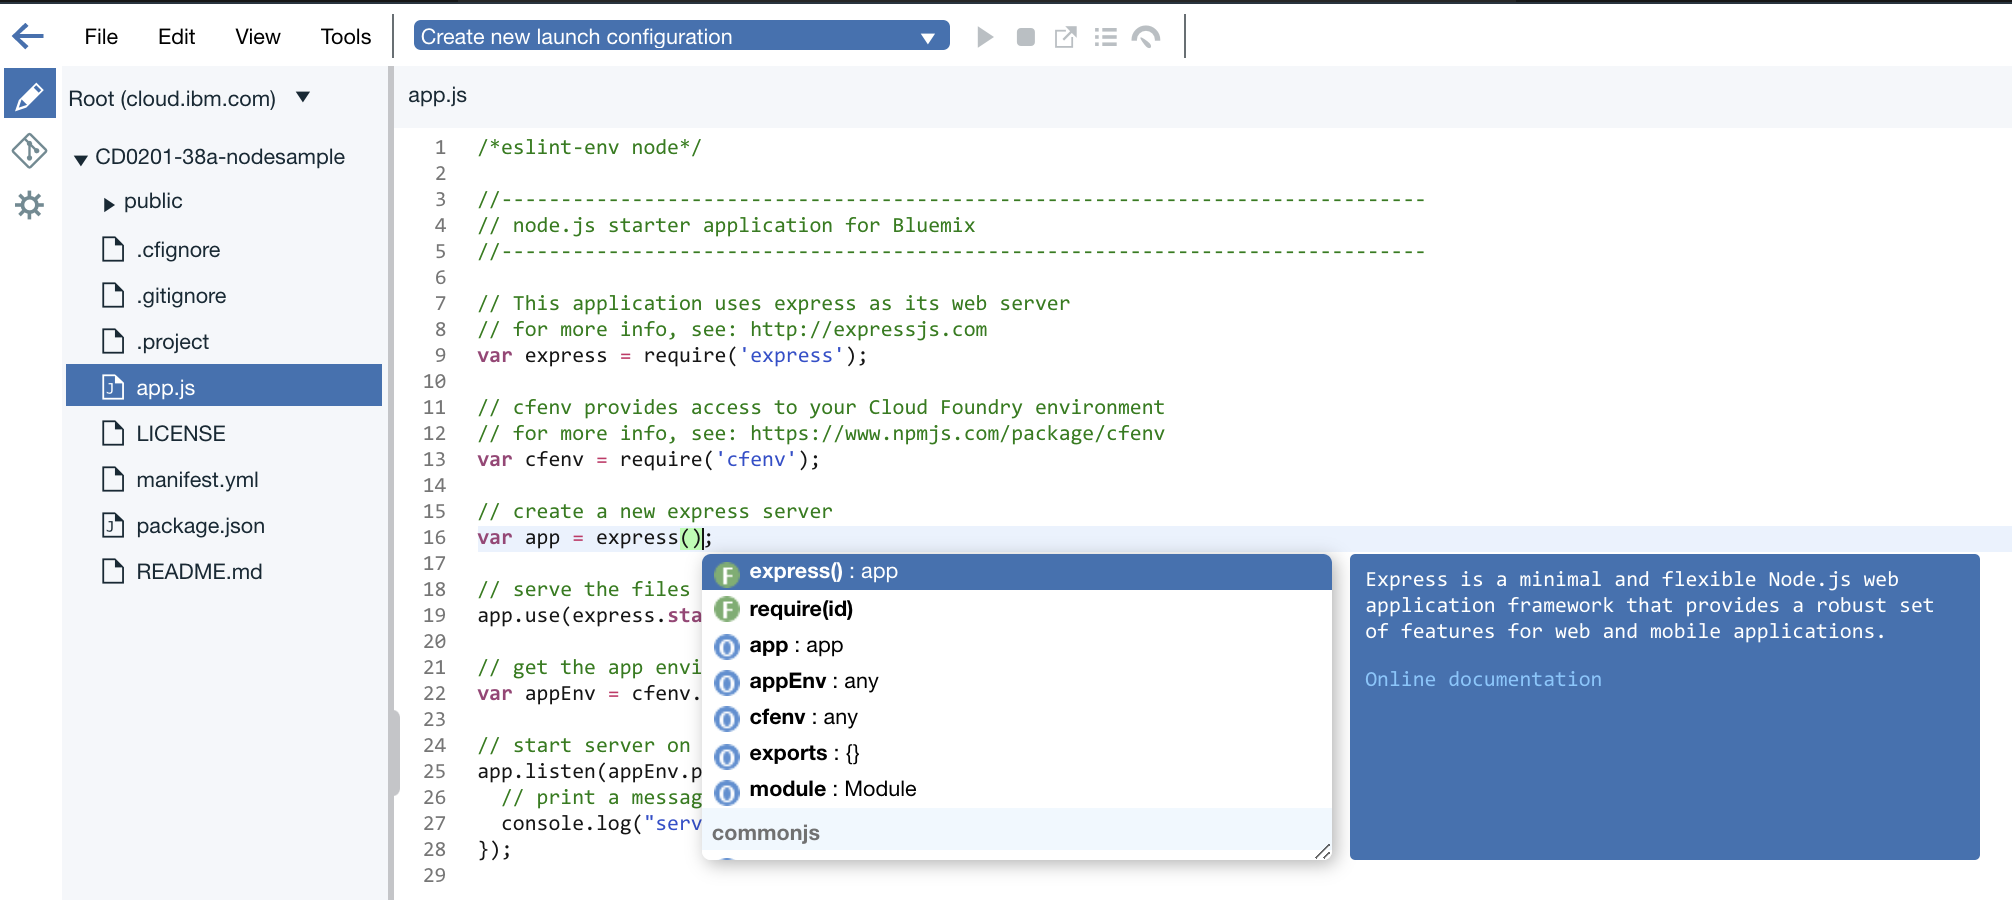Screen dimensions: 2012x900
Task: Open the .gitignore file name
Action: pyautogui.click(x=181, y=295)
